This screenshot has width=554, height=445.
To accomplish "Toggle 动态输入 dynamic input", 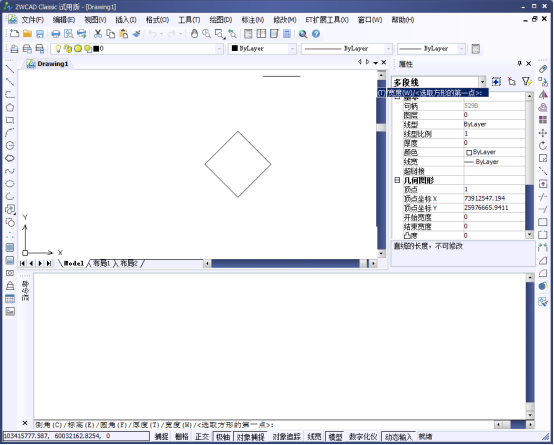I will coord(398,437).
